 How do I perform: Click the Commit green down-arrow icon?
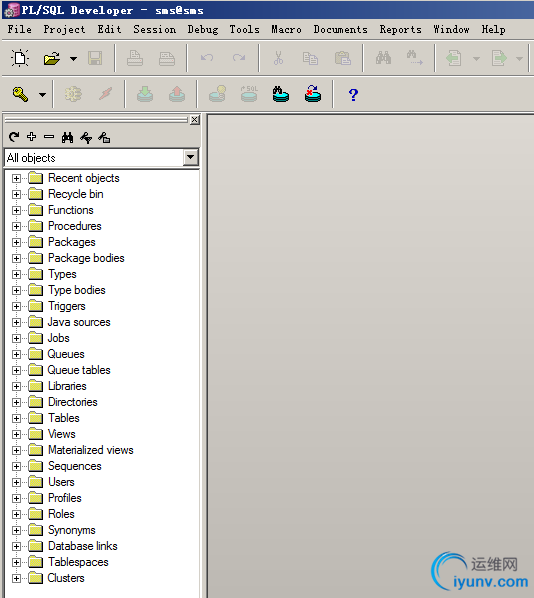(145, 94)
